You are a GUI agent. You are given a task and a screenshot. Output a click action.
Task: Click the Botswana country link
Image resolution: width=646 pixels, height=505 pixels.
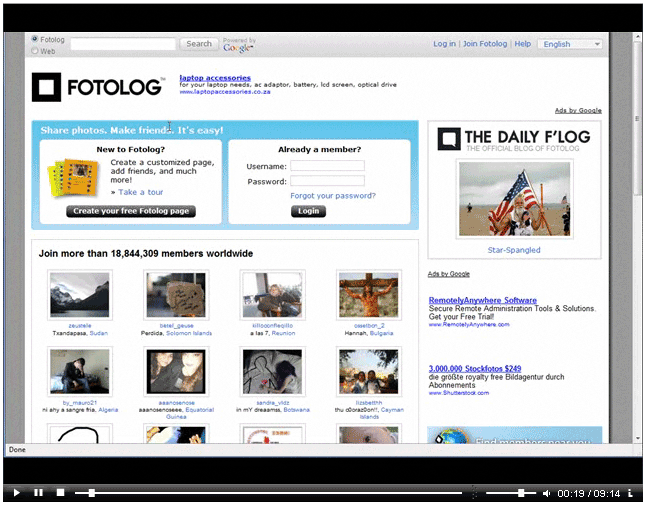pos(296,410)
